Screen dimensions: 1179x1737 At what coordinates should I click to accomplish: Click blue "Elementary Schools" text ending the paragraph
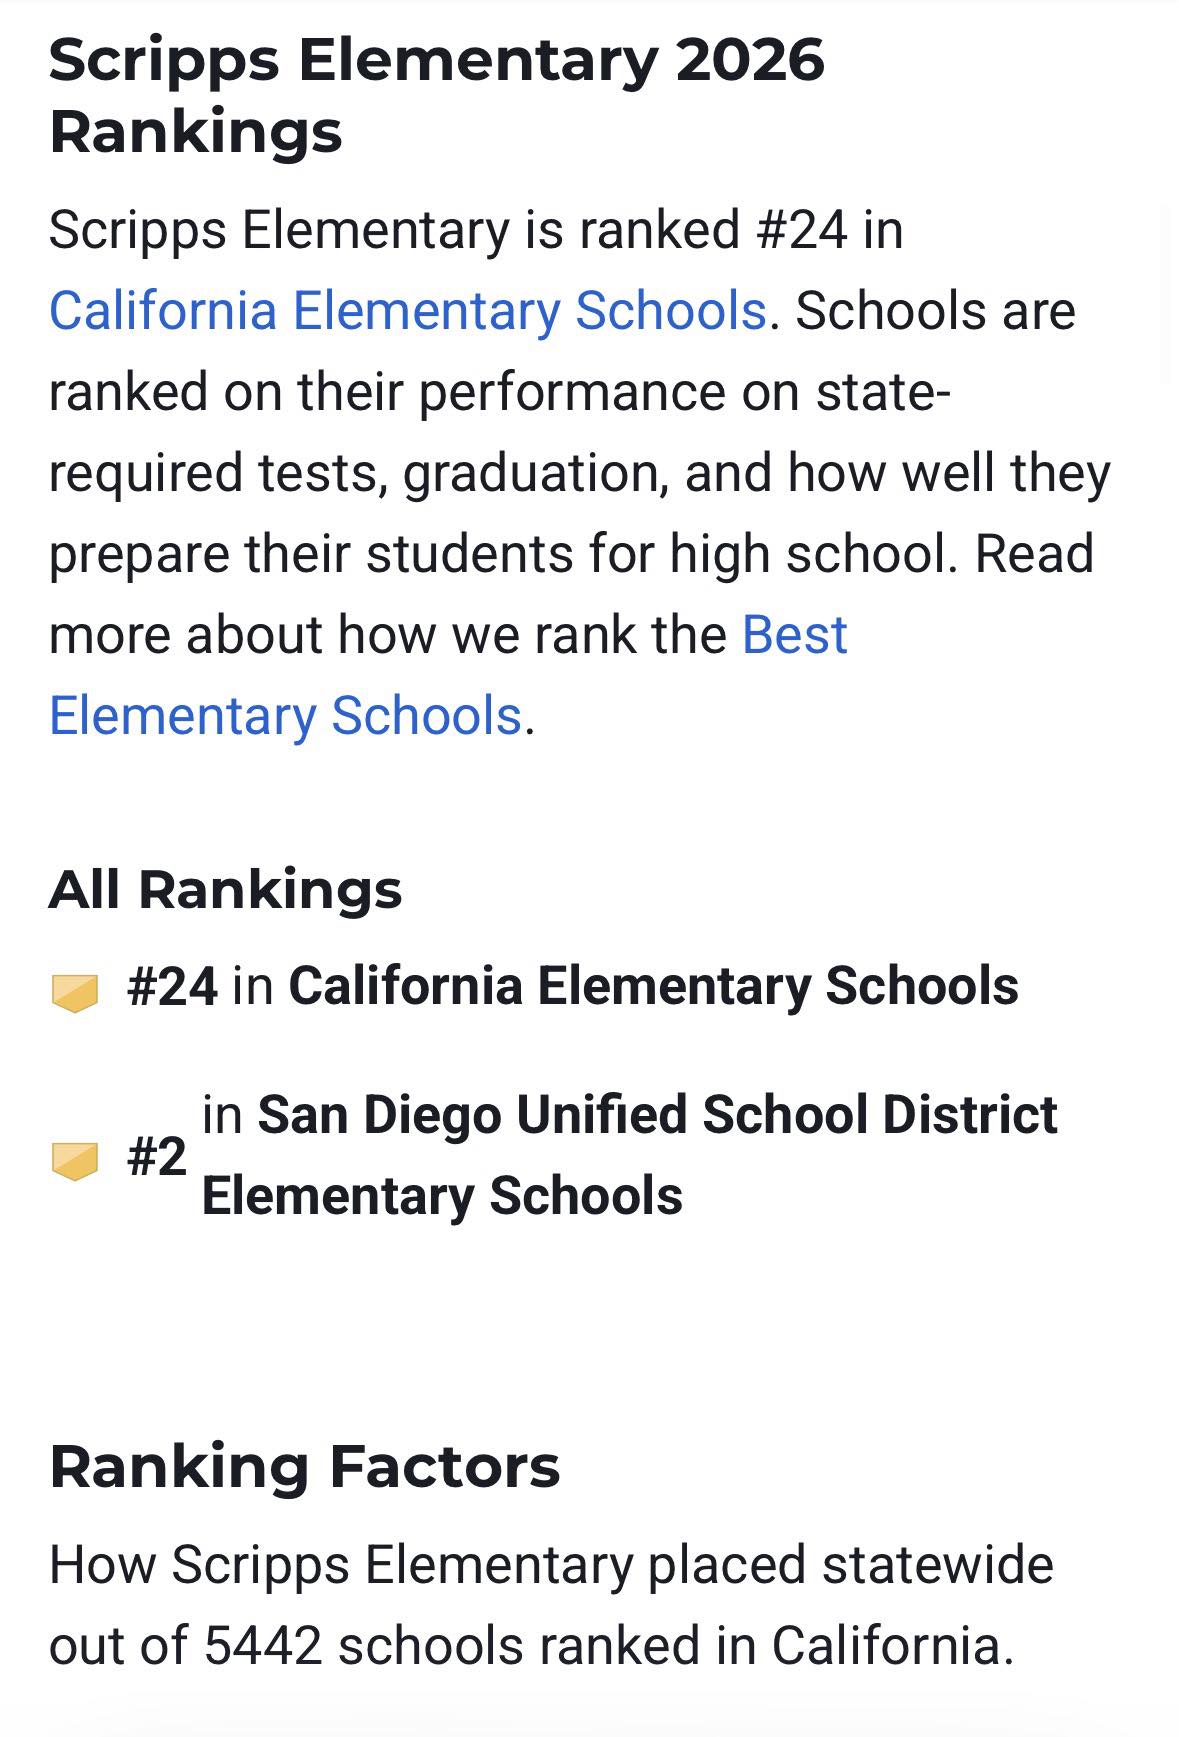coord(285,715)
